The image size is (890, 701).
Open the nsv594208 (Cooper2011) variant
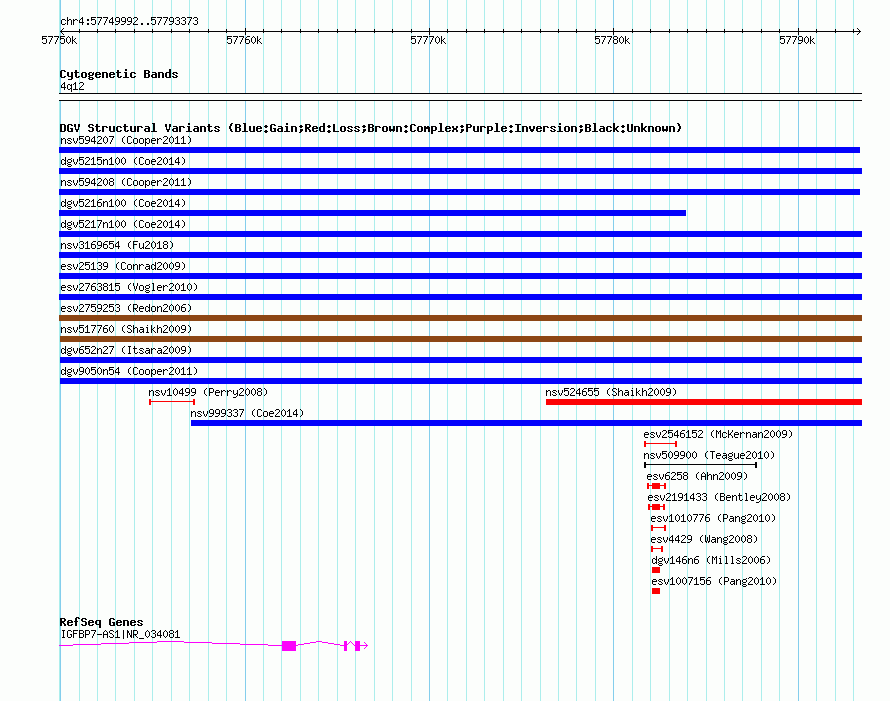(126, 182)
